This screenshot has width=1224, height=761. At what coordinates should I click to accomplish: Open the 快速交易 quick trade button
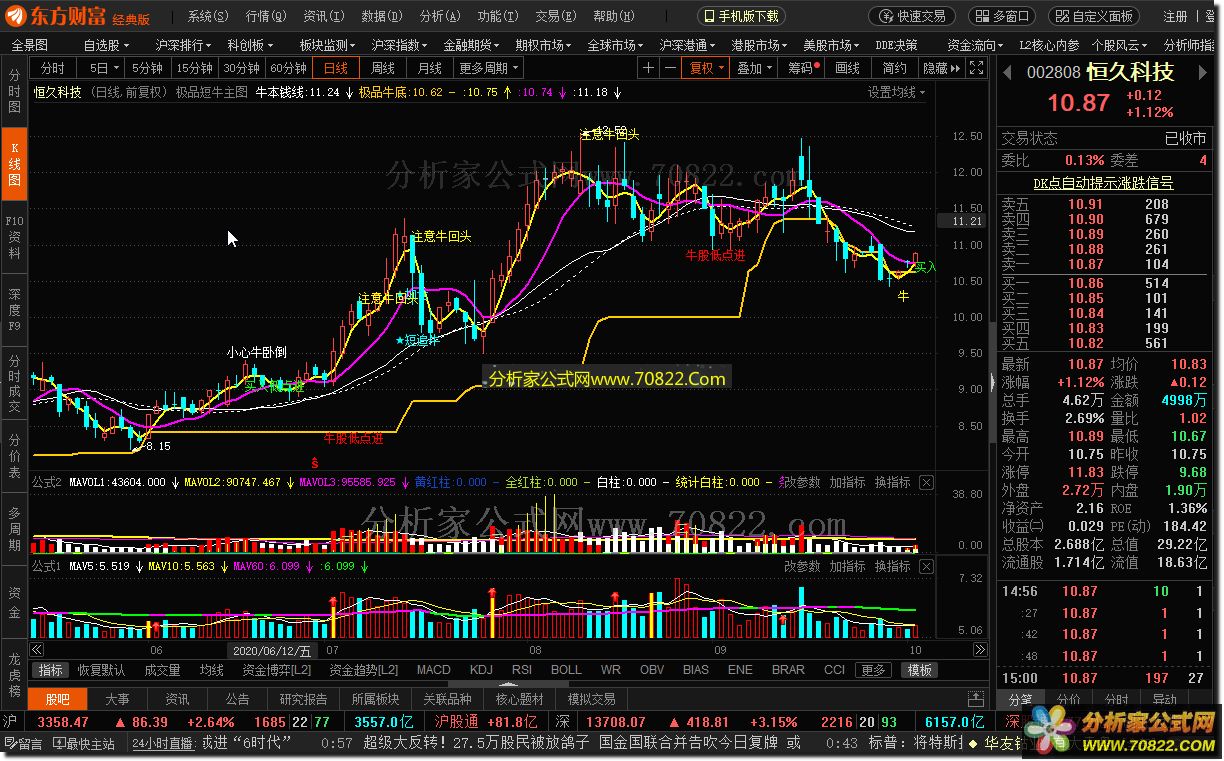(x=911, y=16)
